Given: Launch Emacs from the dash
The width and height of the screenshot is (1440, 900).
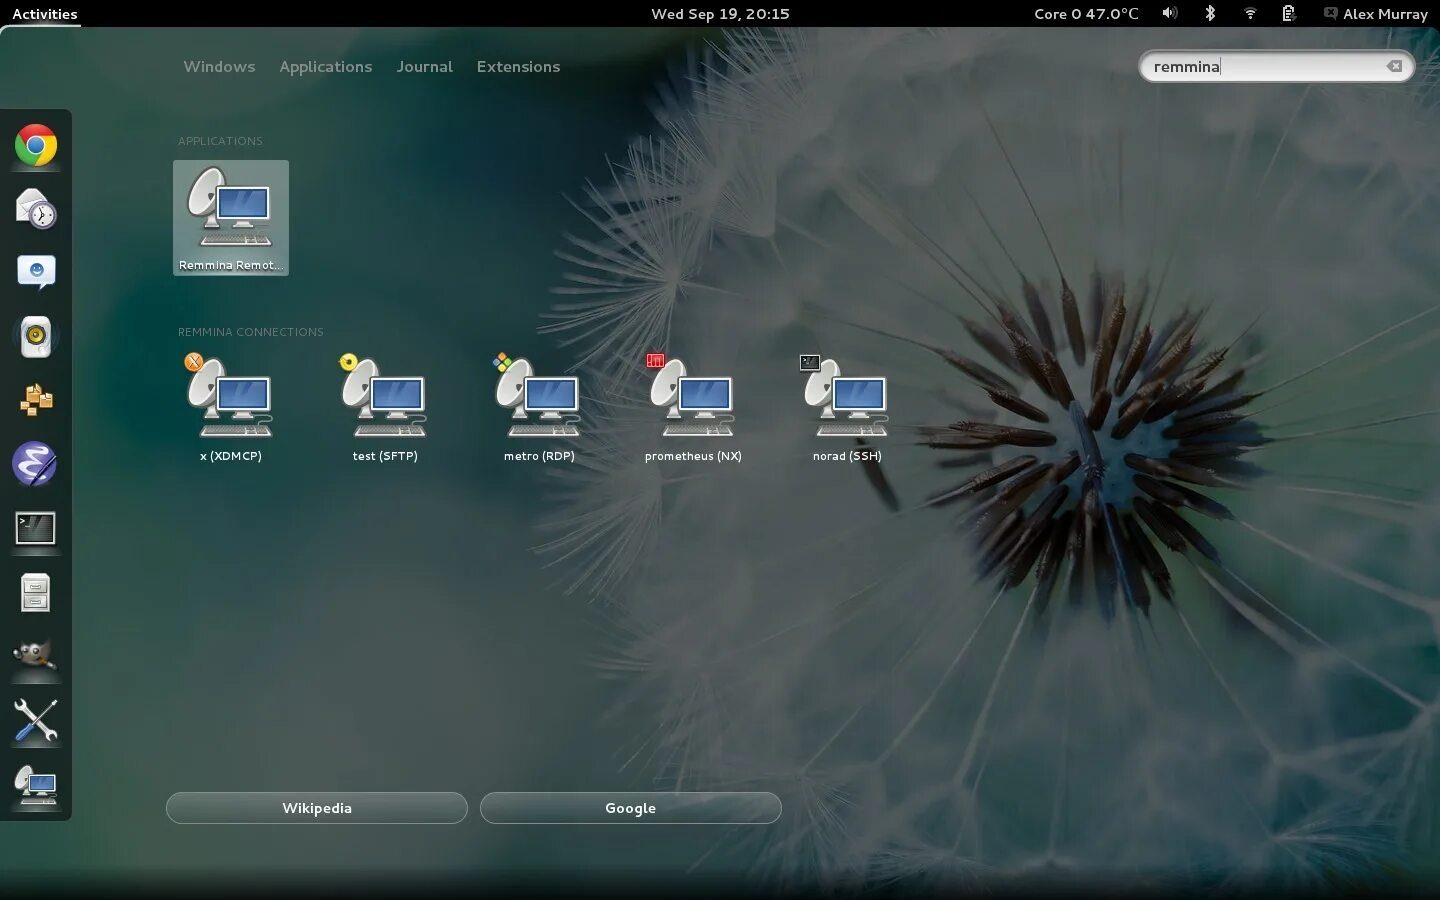Looking at the screenshot, I should click(x=36, y=464).
